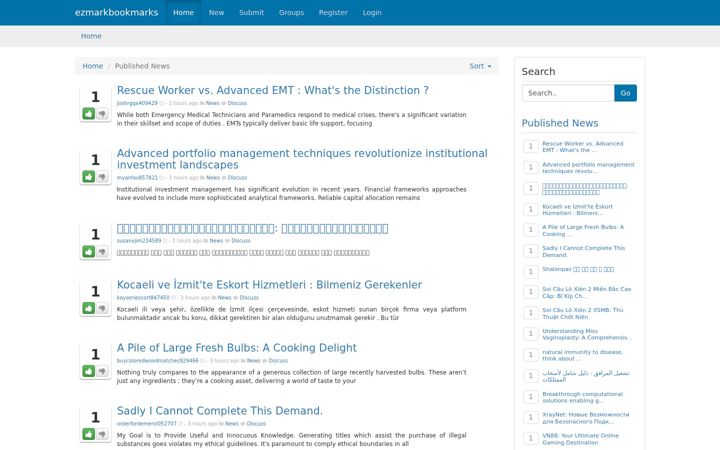Open sidebar link Soi Cầu Lô Xiên 2 XSMB
Screen dimensions: 720x450
coord(583,313)
